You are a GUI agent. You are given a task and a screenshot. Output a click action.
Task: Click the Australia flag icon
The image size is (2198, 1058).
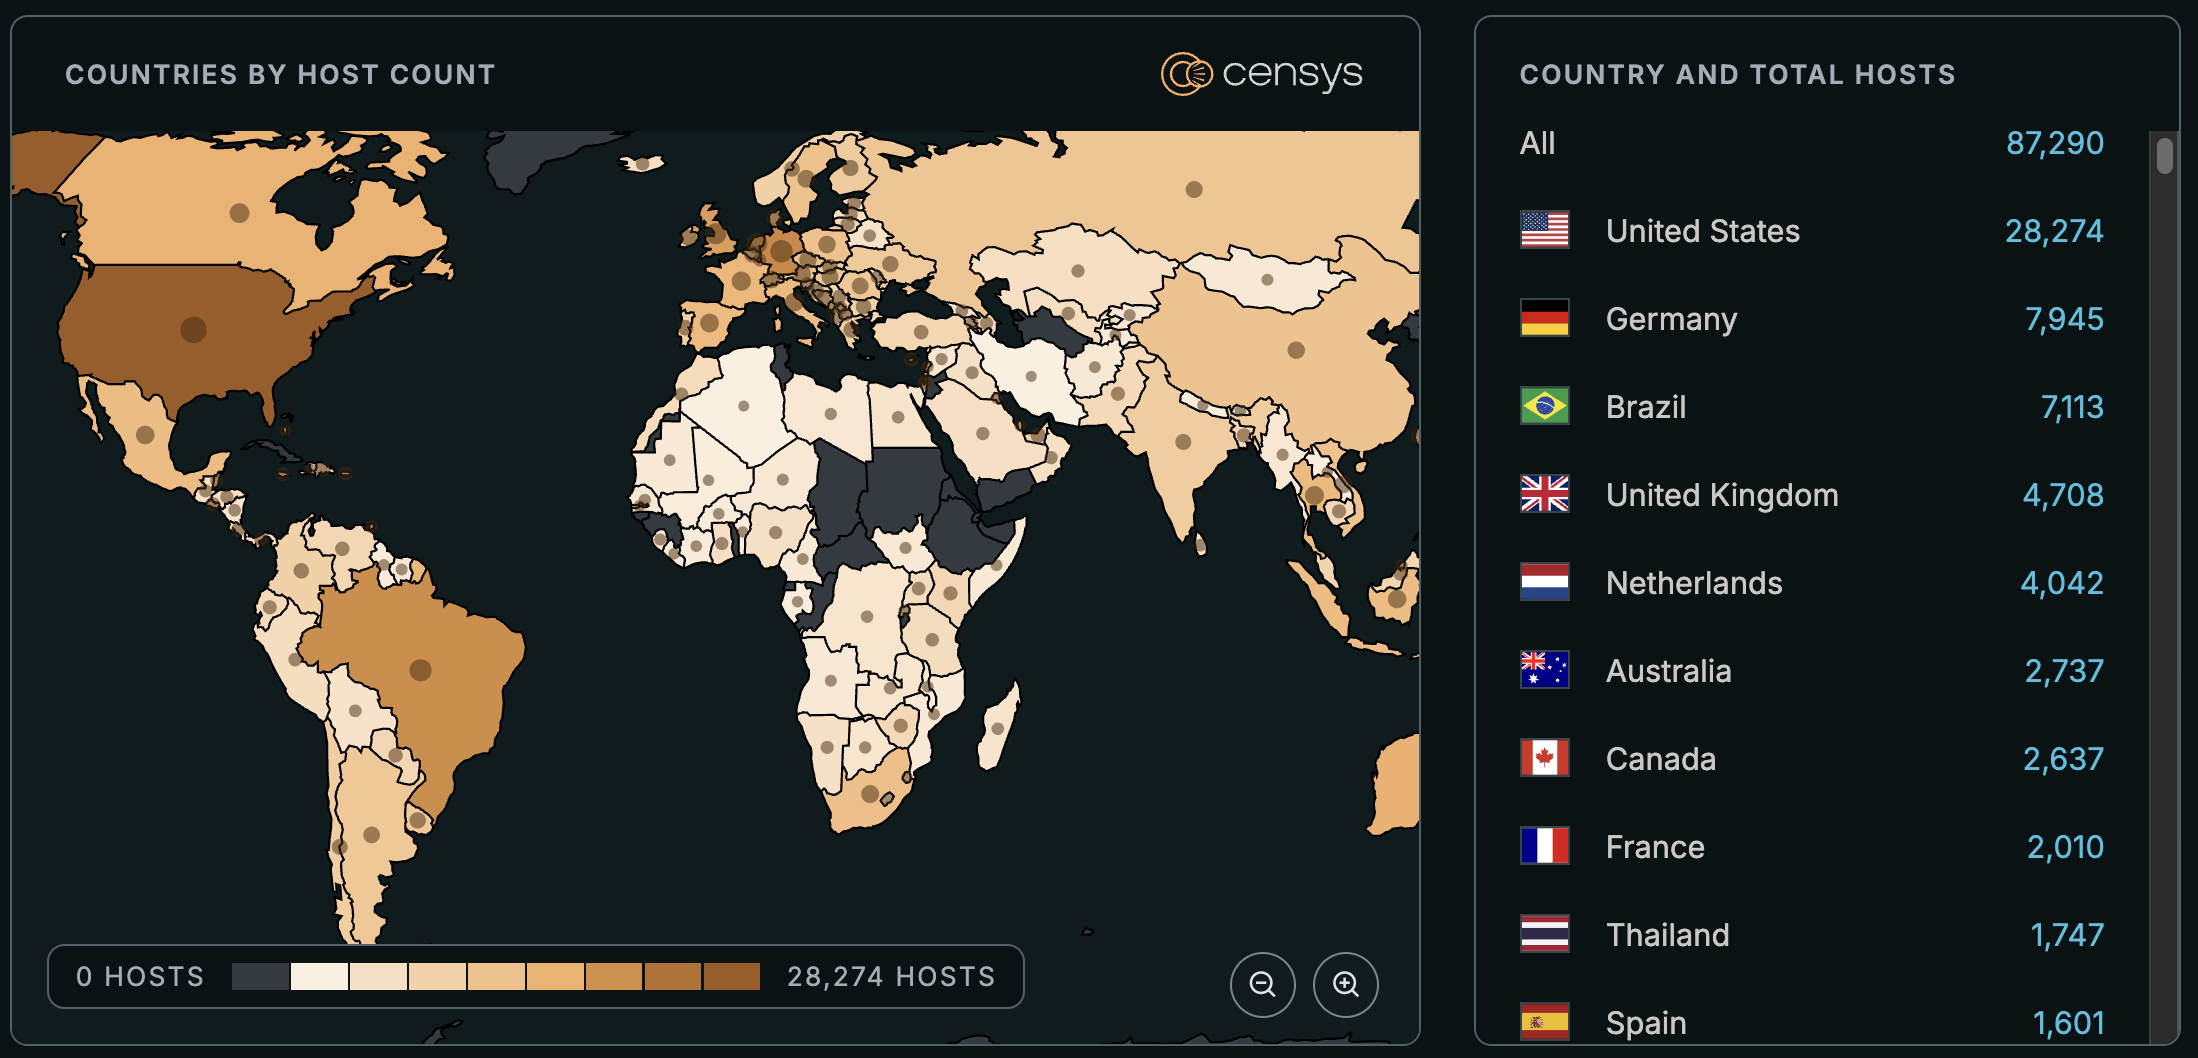click(1544, 670)
